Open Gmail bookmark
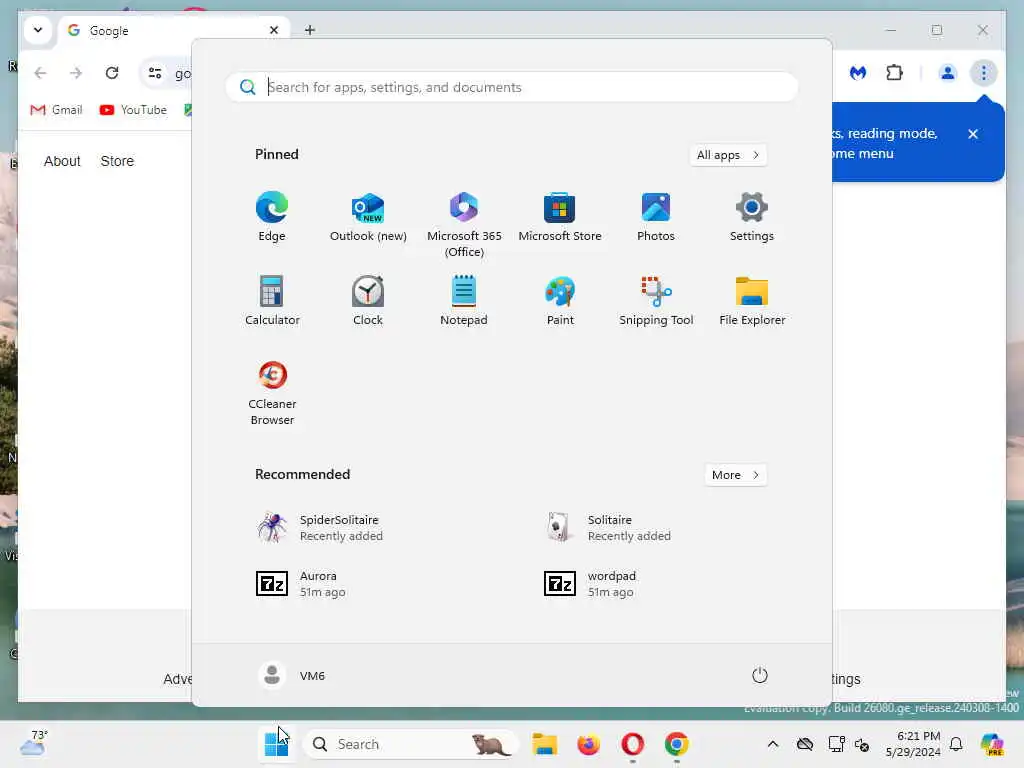This screenshot has width=1024, height=768. (57, 110)
